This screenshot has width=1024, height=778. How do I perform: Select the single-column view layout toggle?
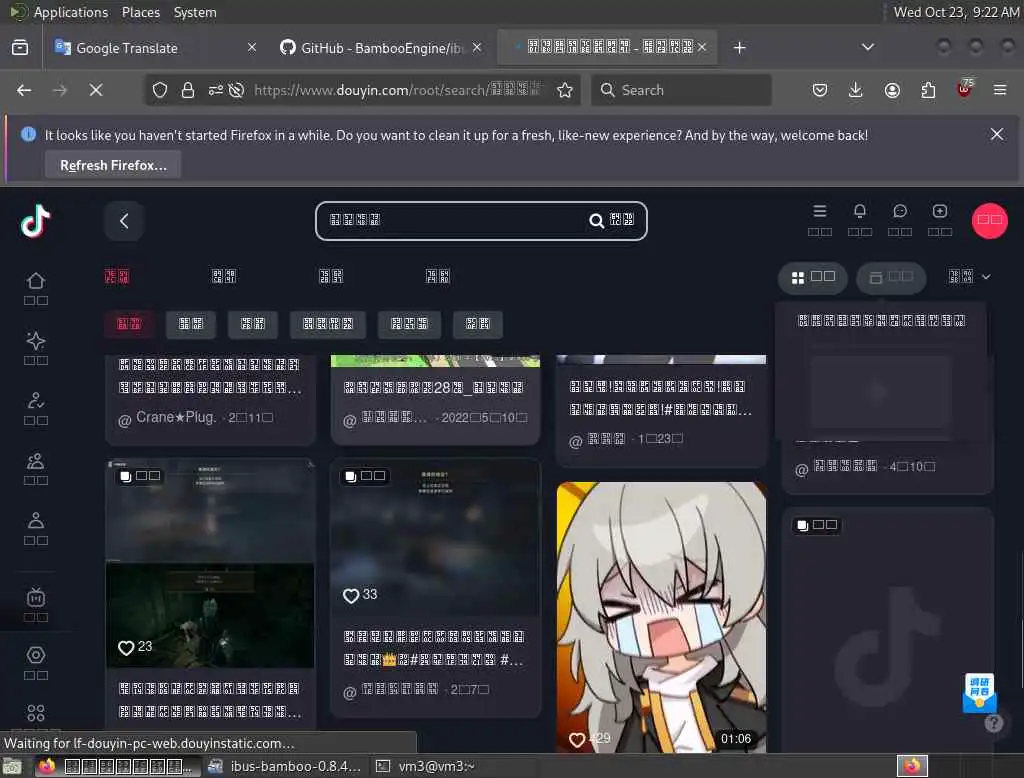click(891, 278)
